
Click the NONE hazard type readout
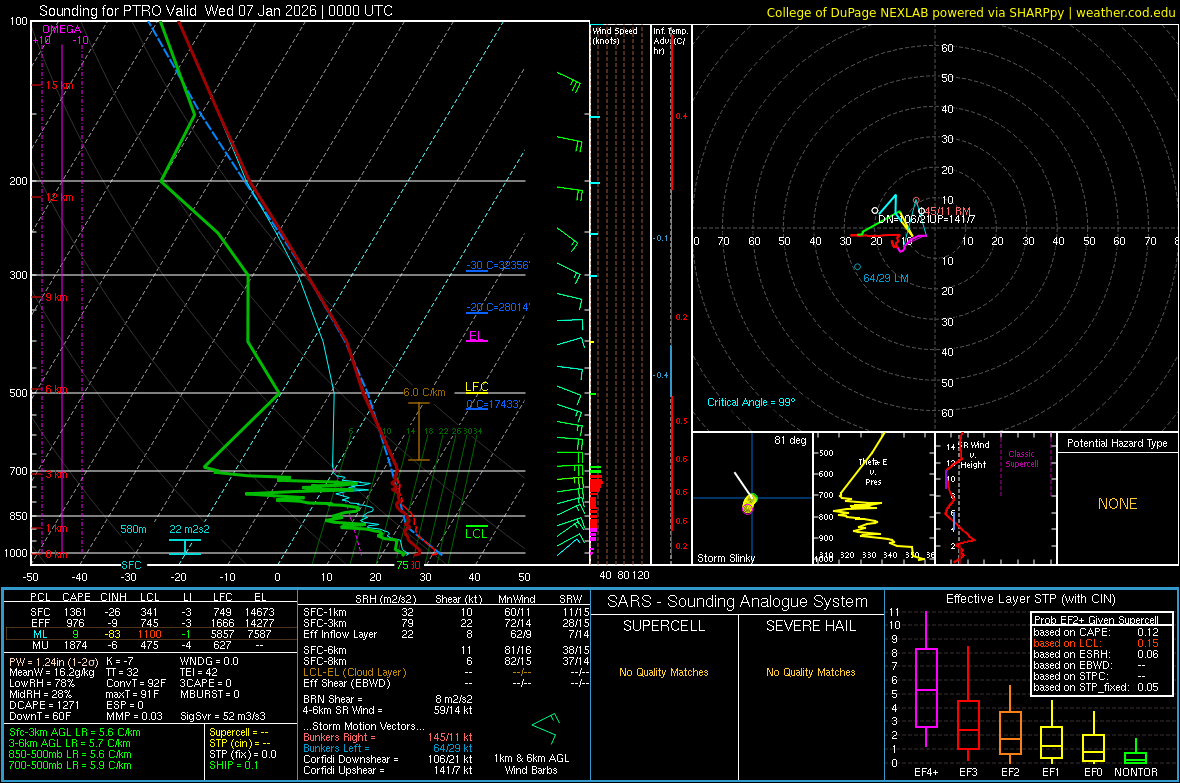pyautogui.click(x=1118, y=504)
